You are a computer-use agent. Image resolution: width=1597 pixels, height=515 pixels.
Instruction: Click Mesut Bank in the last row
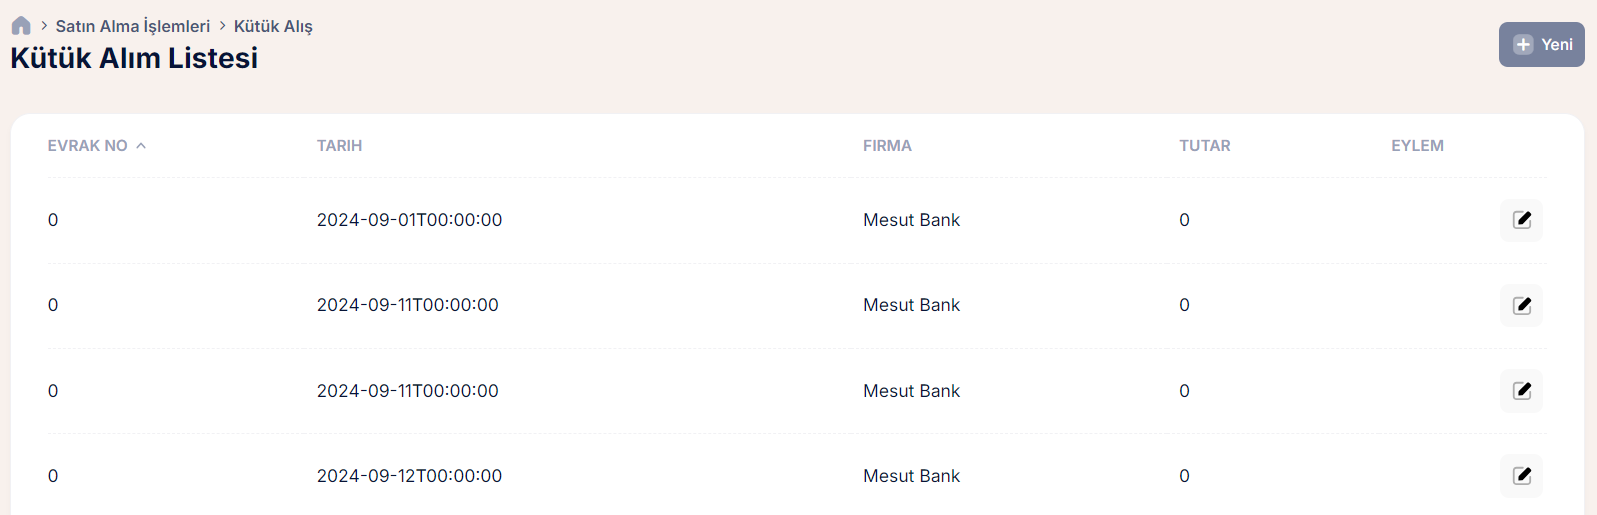tap(911, 476)
